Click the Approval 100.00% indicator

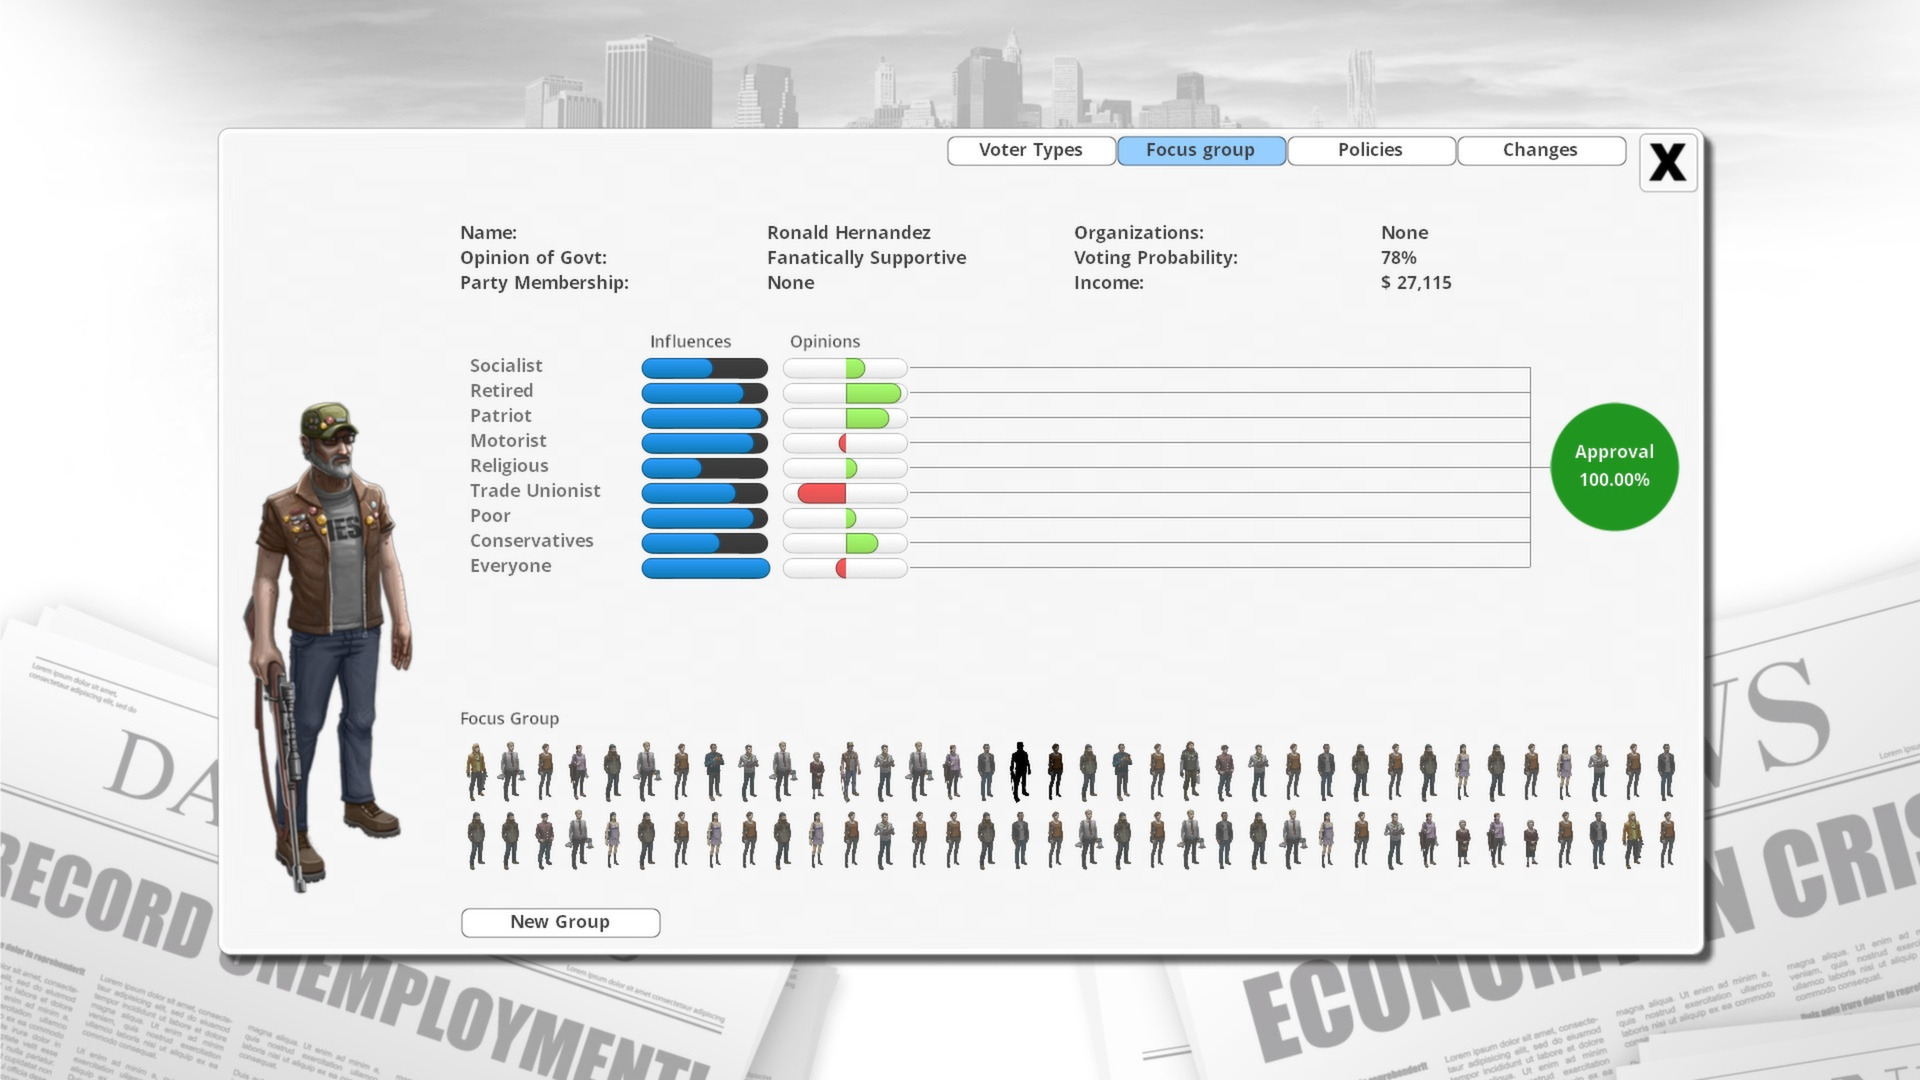click(1614, 465)
